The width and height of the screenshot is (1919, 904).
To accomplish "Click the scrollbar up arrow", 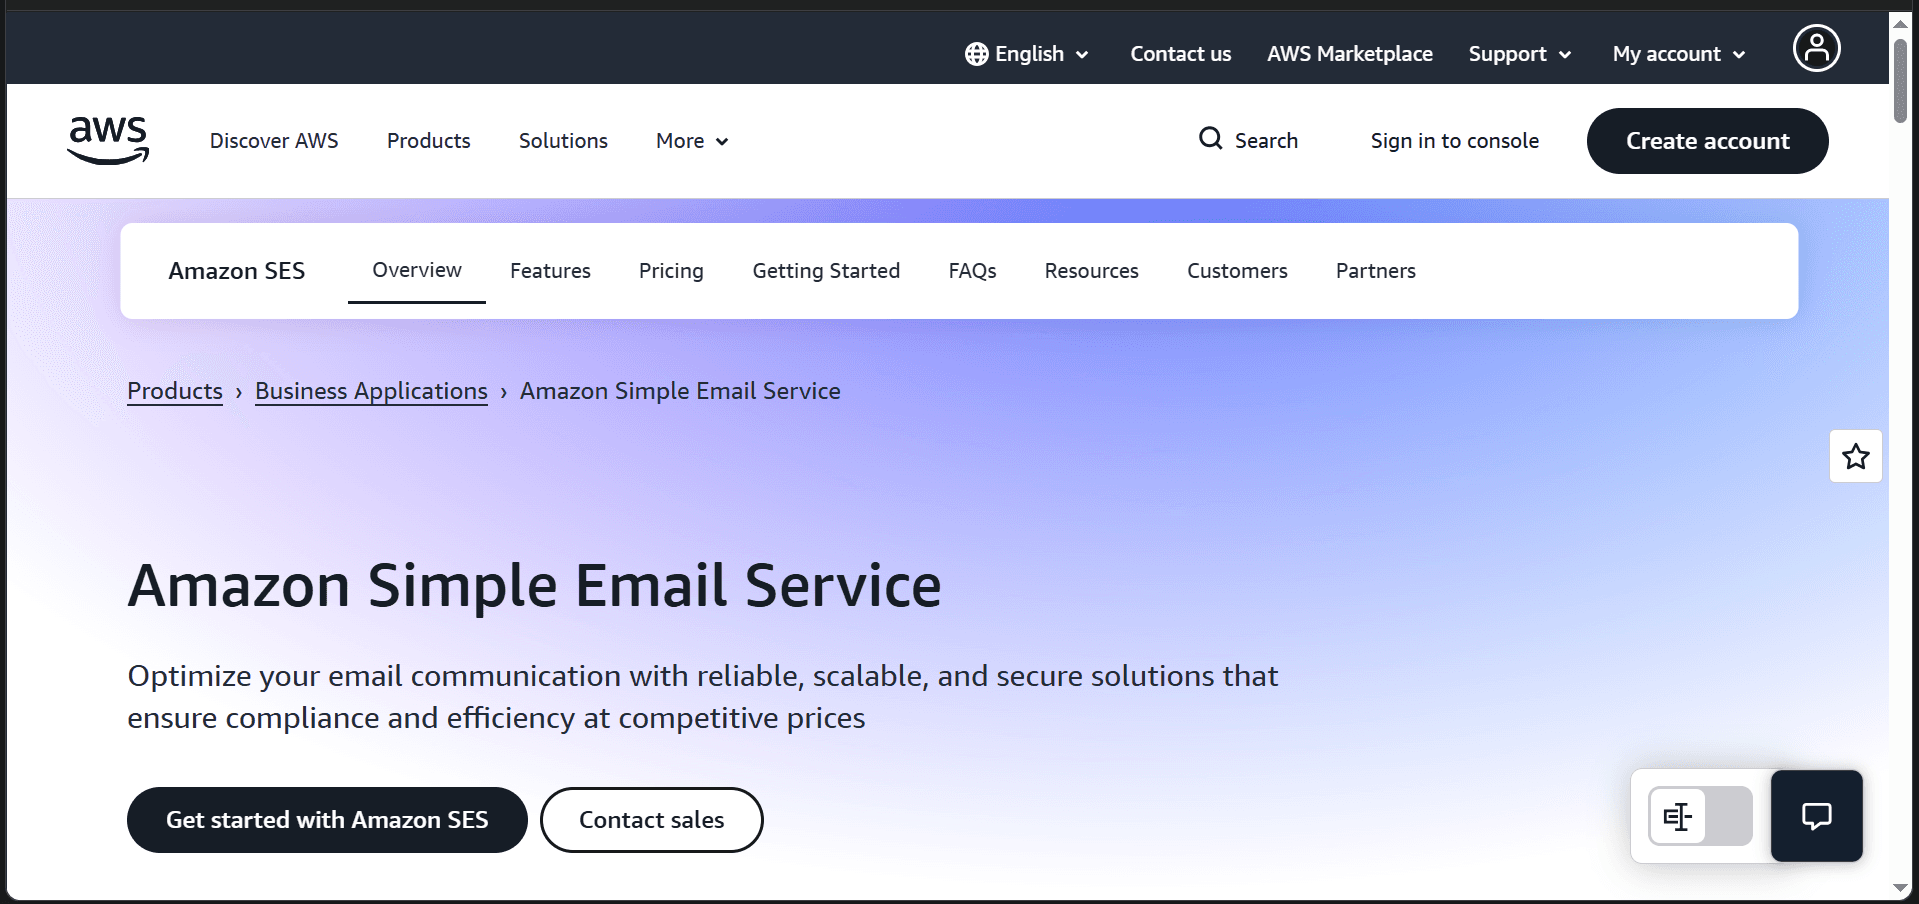I will pyautogui.click(x=1900, y=23).
